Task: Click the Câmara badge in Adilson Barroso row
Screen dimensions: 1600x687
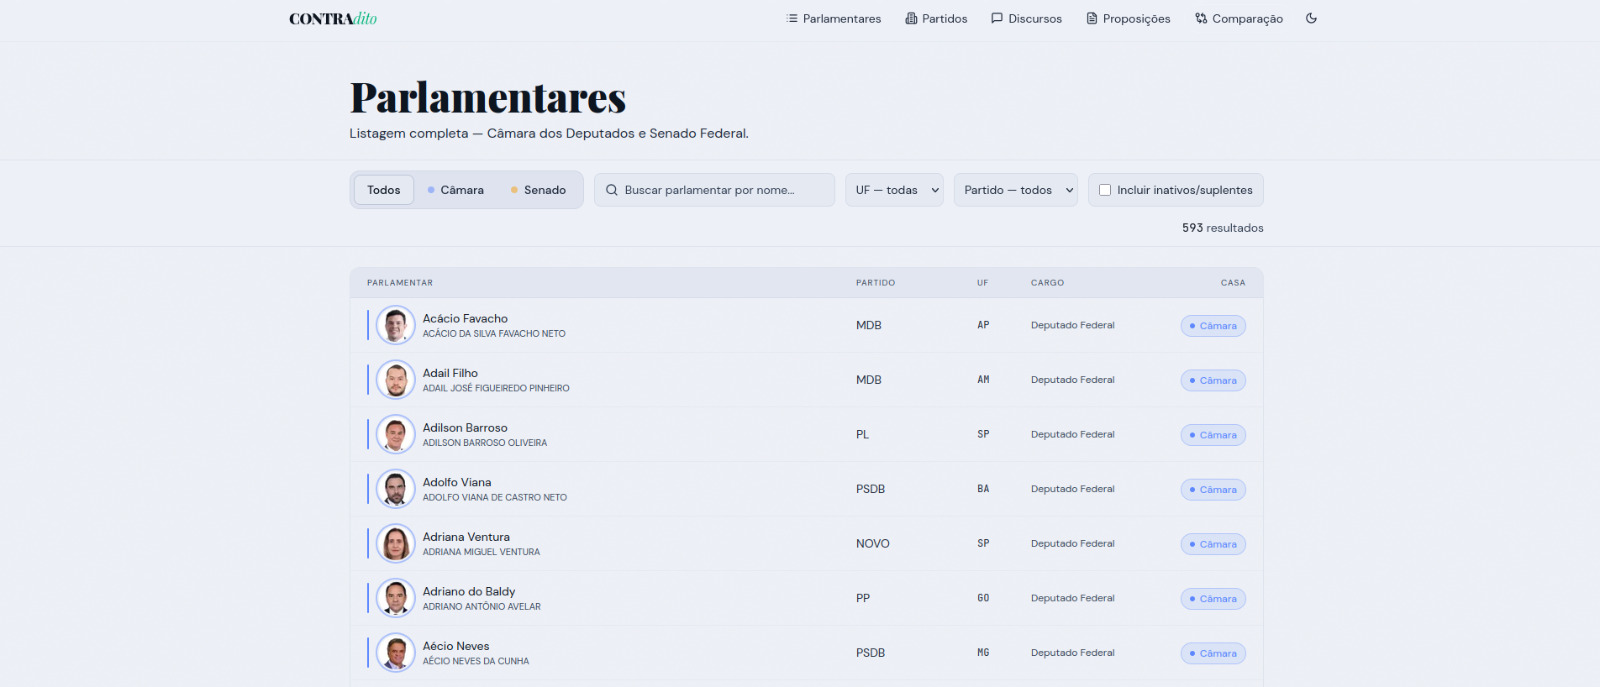Action: pyautogui.click(x=1213, y=435)
